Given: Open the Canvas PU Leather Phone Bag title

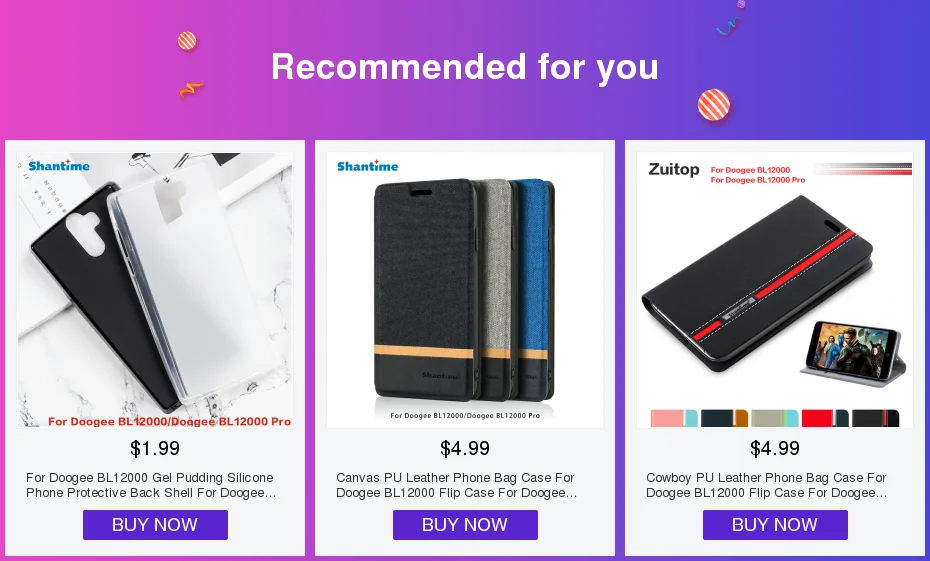Looking at the screenshot, I should pos(456,485).
